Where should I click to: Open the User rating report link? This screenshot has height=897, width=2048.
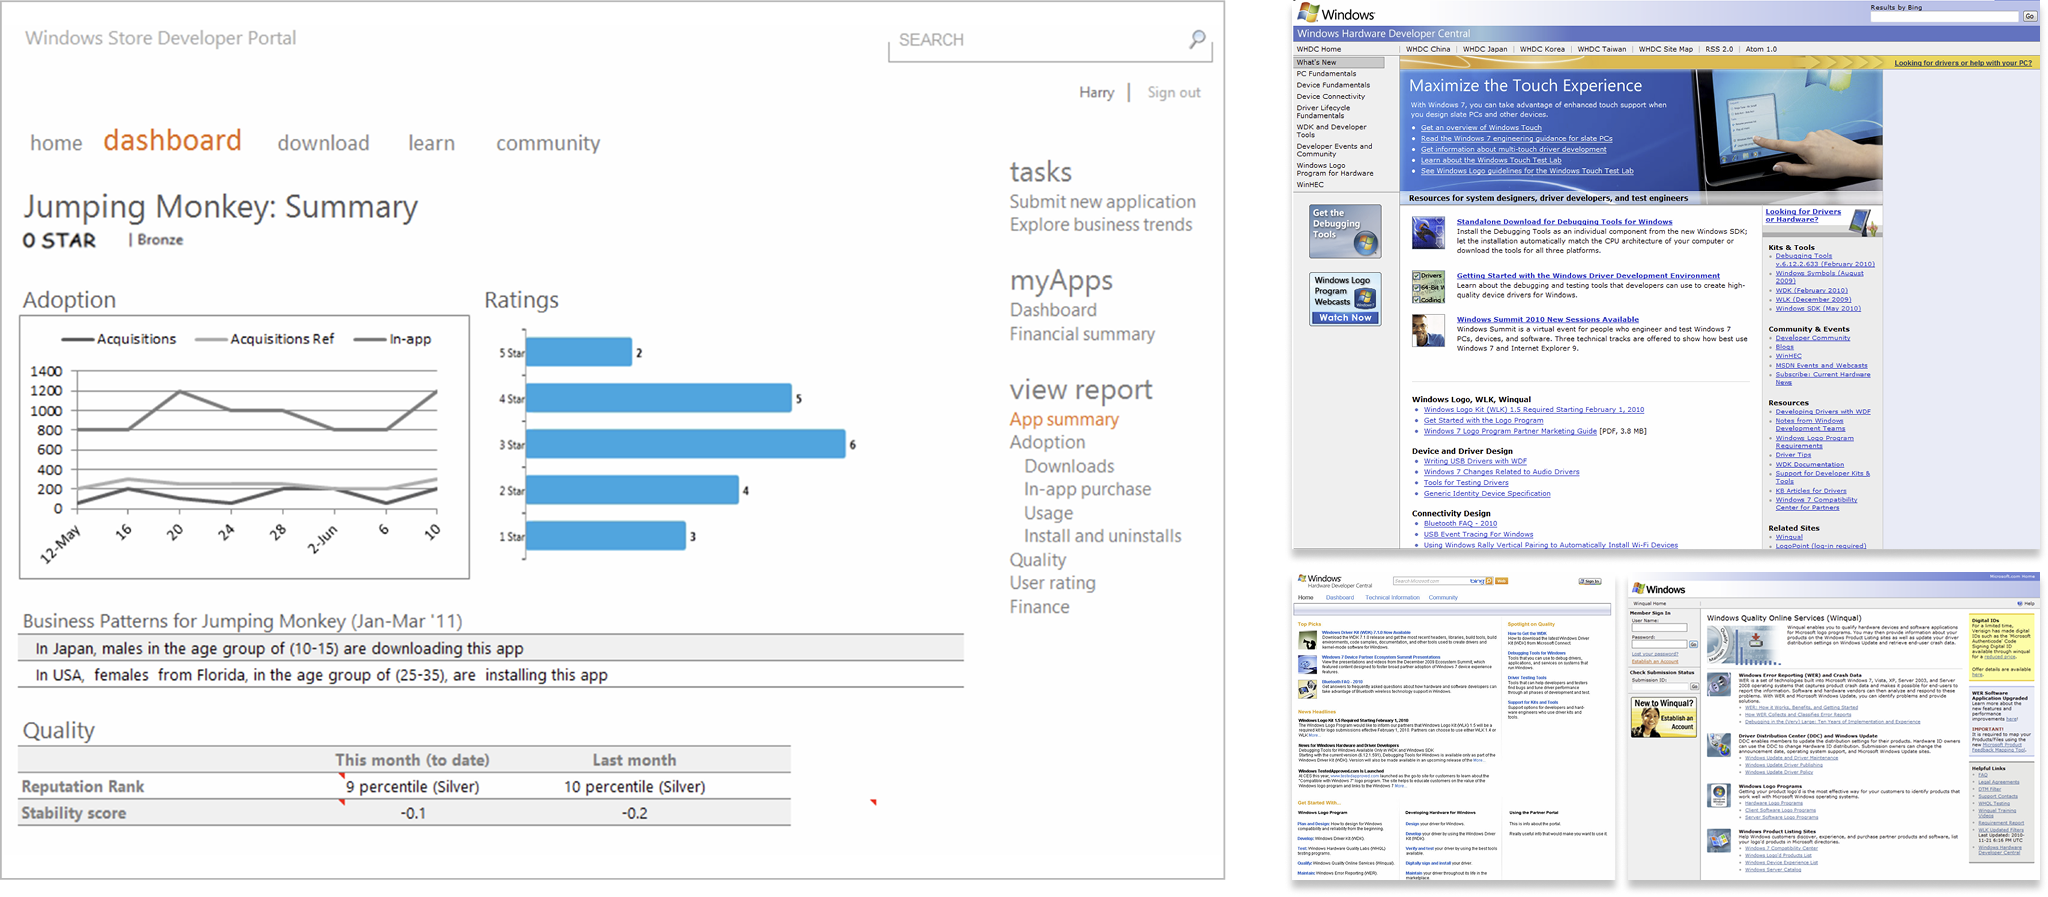click(1052, 583)
